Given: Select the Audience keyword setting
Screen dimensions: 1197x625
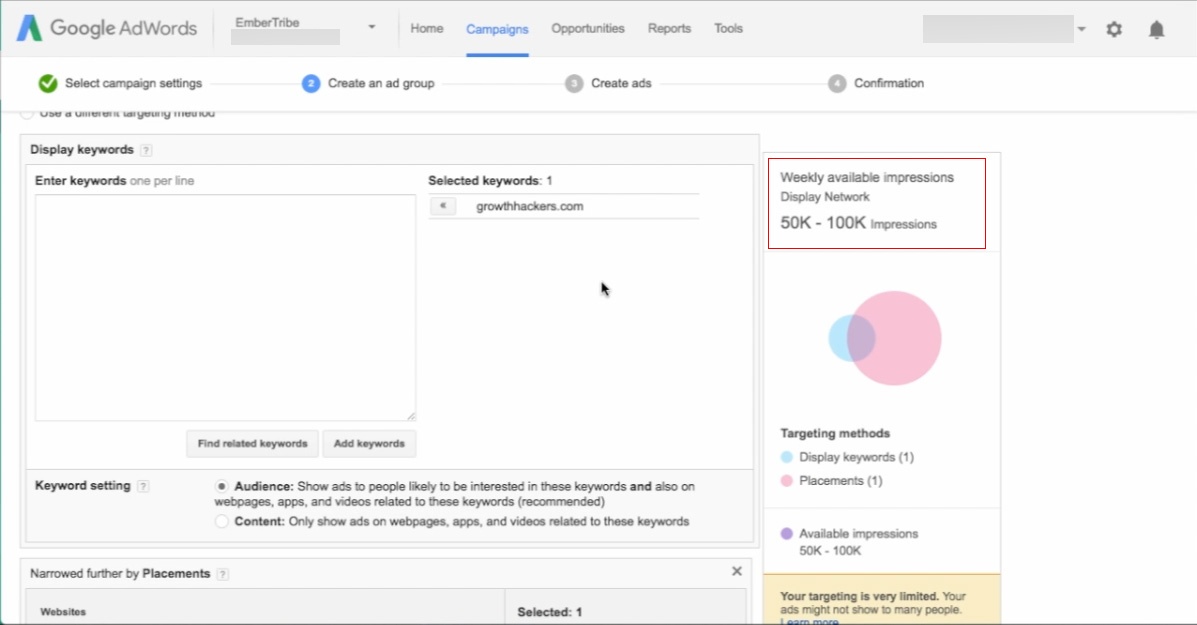Looking at the screenshot, I should 221,486.
